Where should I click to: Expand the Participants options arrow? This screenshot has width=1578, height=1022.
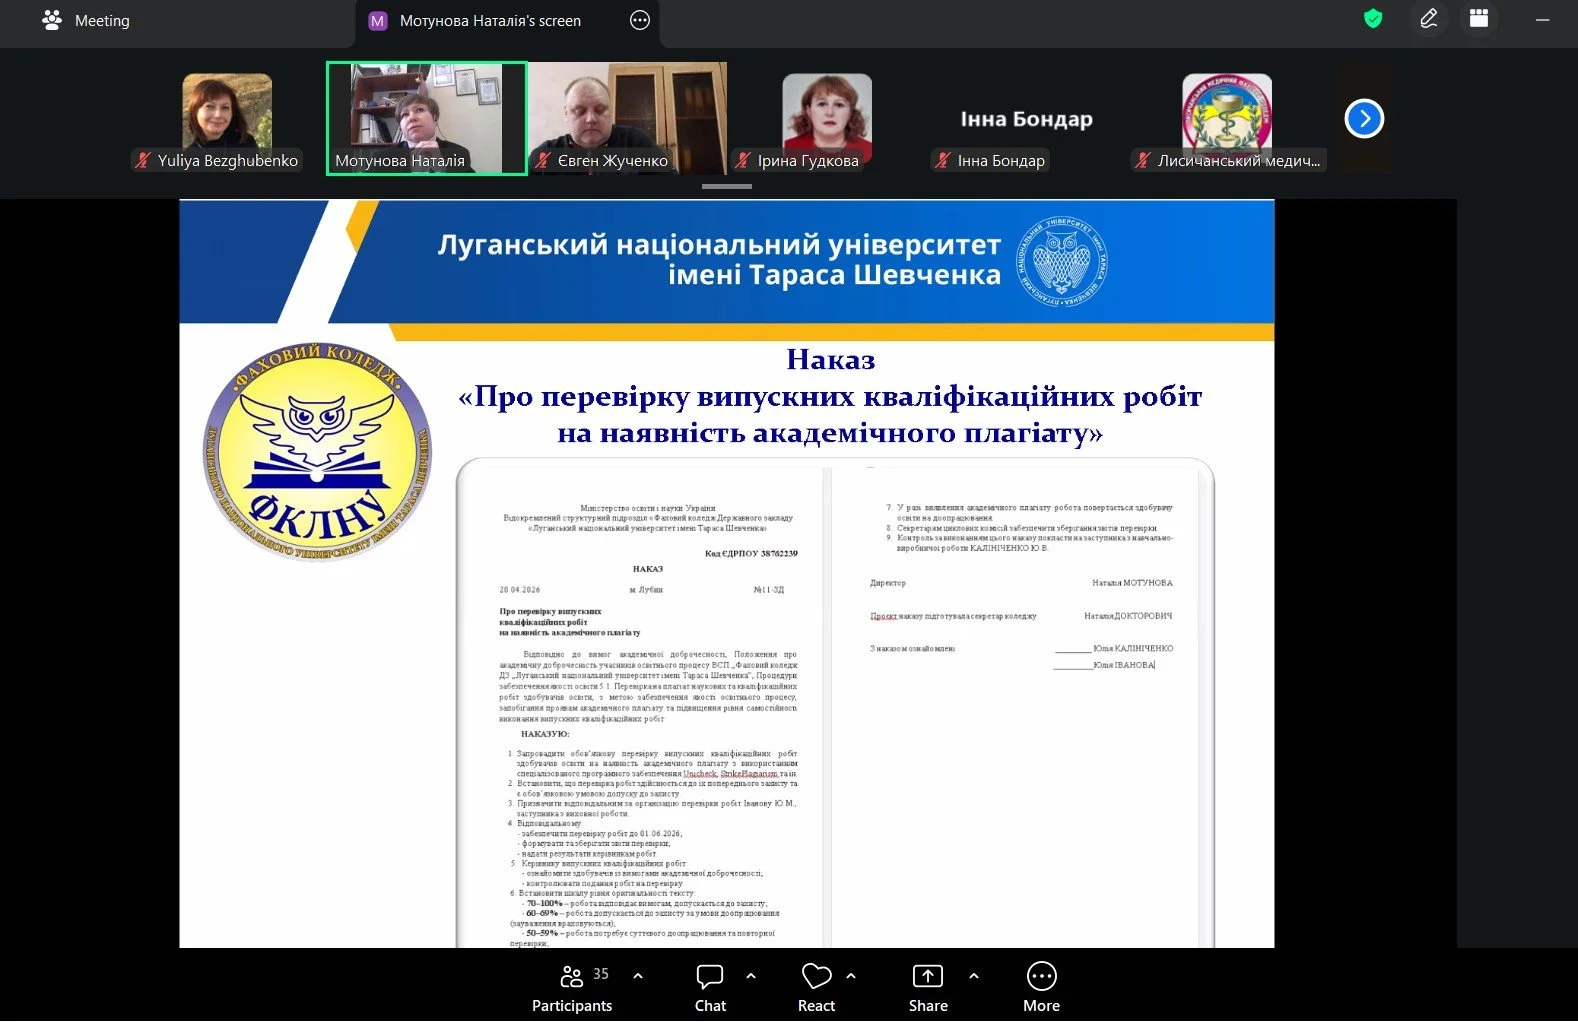638,976
